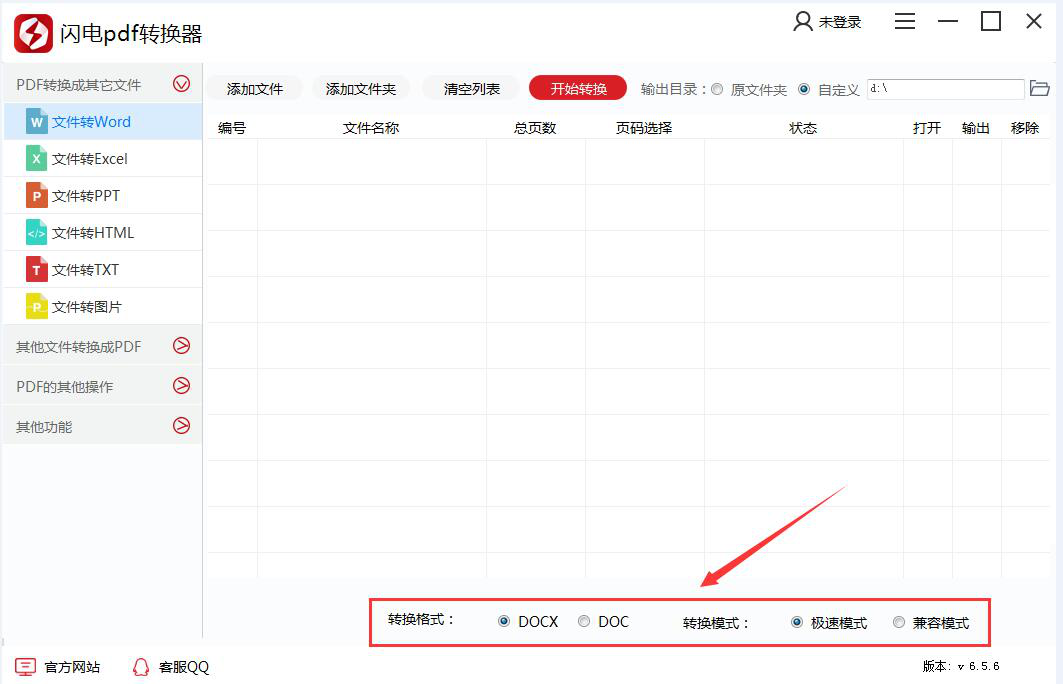The width and height of the screenshot is (1063, 684).
Task: Click the 添加文件 button
Action: [x=254, y=88]
